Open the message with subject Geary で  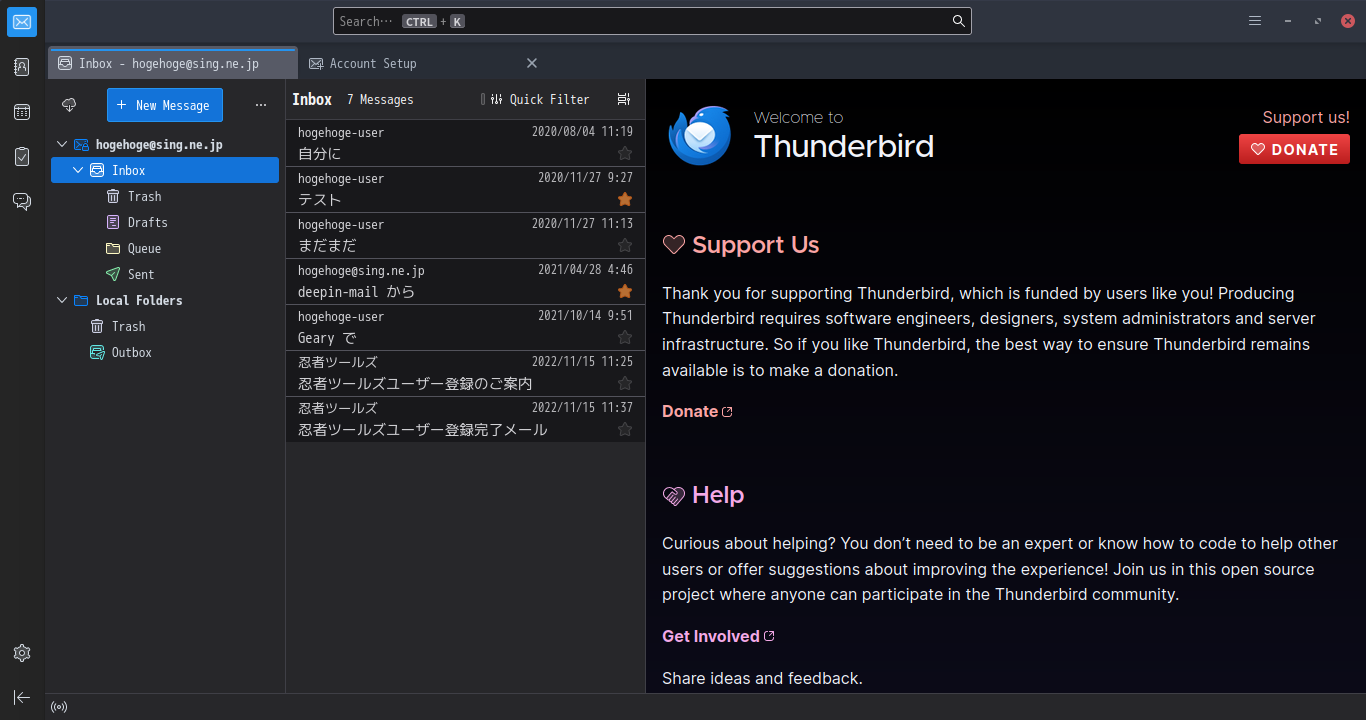point(465,327)
